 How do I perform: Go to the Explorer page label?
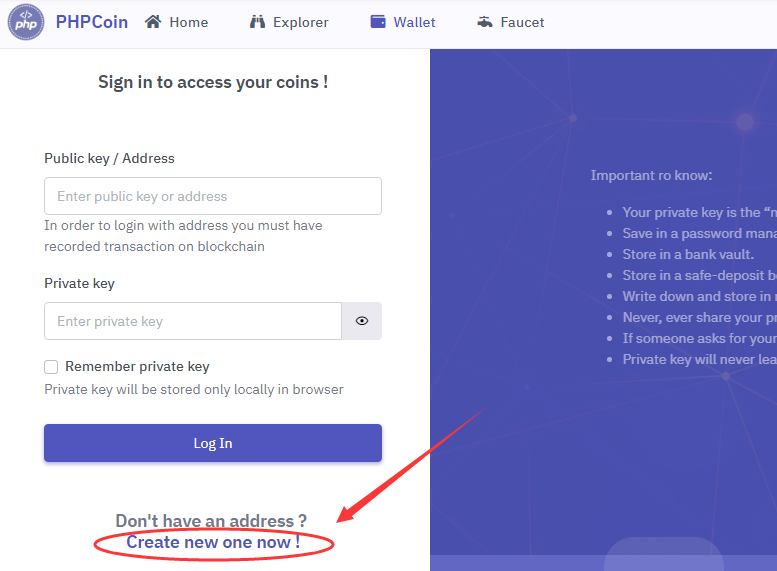300,22
